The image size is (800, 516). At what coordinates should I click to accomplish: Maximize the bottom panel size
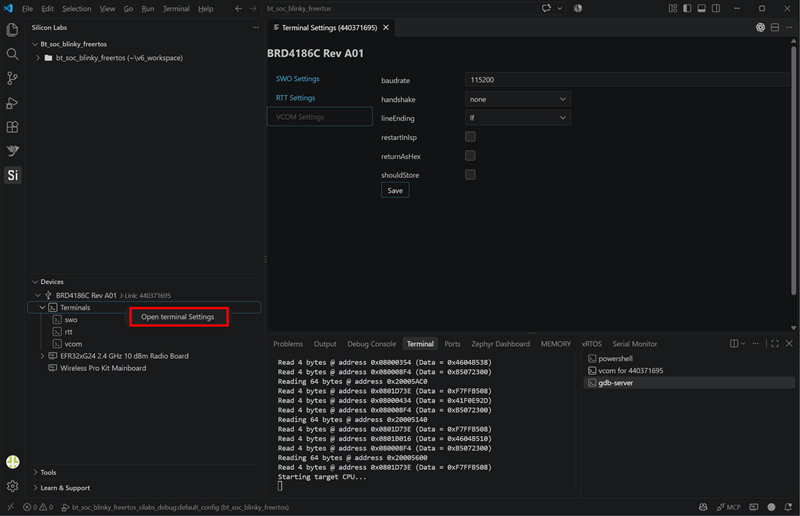(774, 343)
